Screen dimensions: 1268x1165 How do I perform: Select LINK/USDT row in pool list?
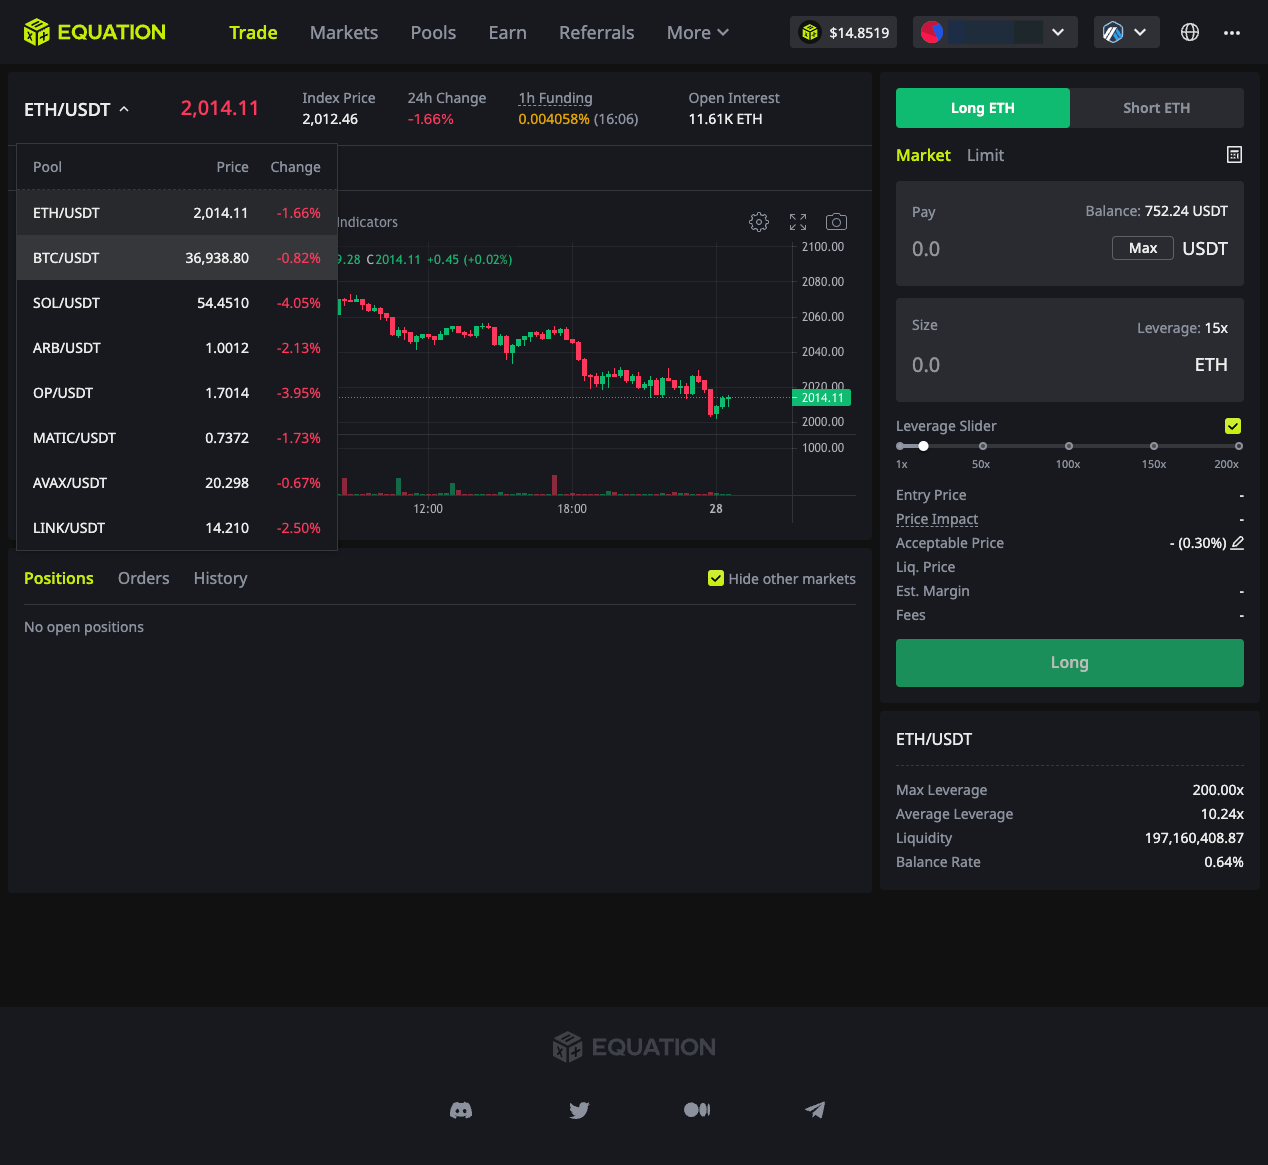click(177, 528)
